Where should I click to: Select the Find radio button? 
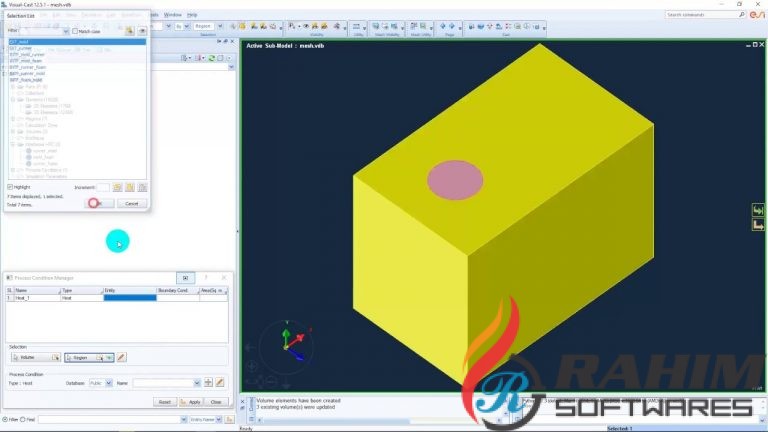click(23, 419)
